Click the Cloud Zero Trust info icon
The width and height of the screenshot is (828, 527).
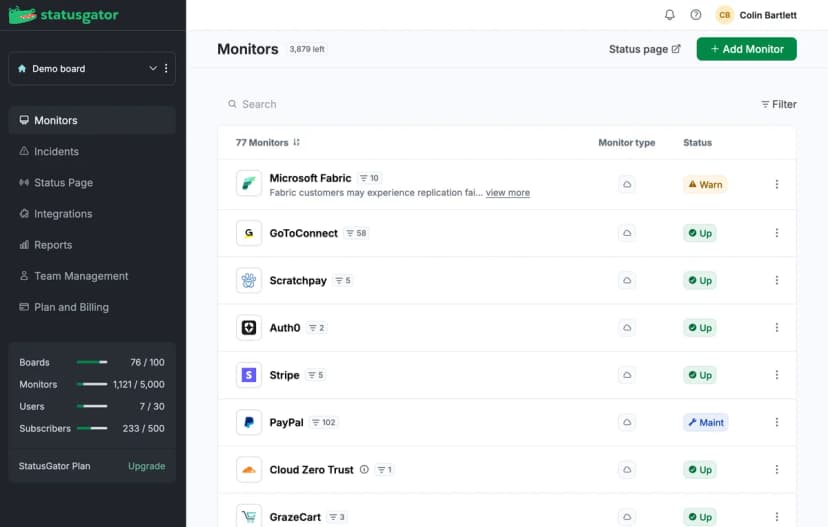click(364, 469)
